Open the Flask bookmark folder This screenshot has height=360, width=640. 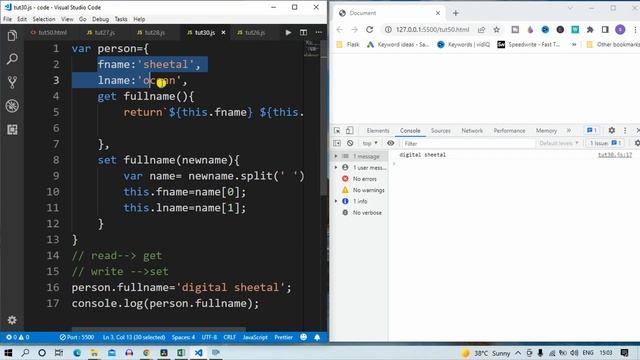point(348,44)
